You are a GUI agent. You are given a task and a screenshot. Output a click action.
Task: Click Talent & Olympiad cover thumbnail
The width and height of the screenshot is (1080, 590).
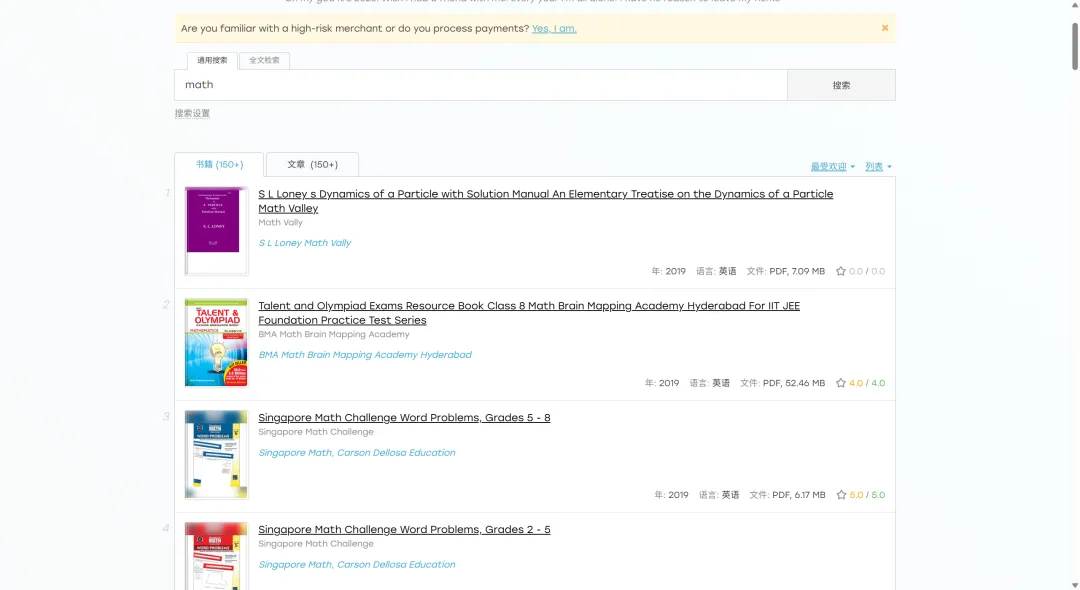click(x=216, y=342)
